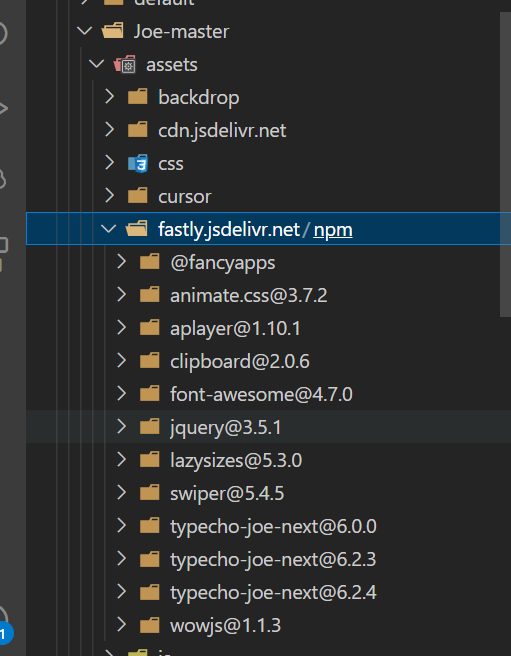
Task: Select the font-awesome@4.7.0 label
Action: pos(262,394)
